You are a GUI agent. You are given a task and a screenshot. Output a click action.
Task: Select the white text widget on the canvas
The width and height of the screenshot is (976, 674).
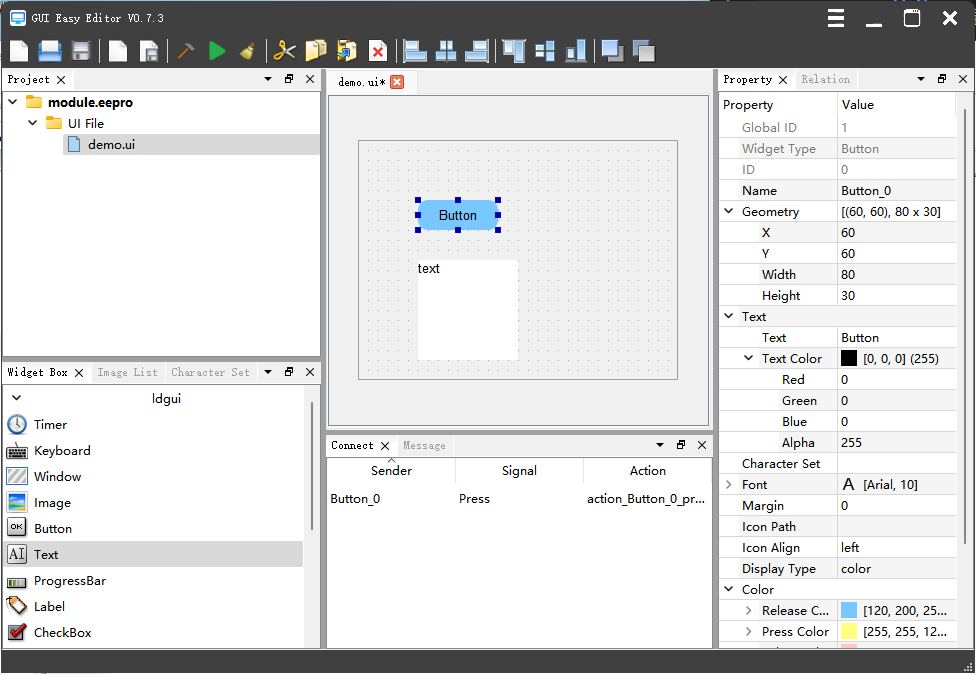pyautogui.click(x=467, y=310)
